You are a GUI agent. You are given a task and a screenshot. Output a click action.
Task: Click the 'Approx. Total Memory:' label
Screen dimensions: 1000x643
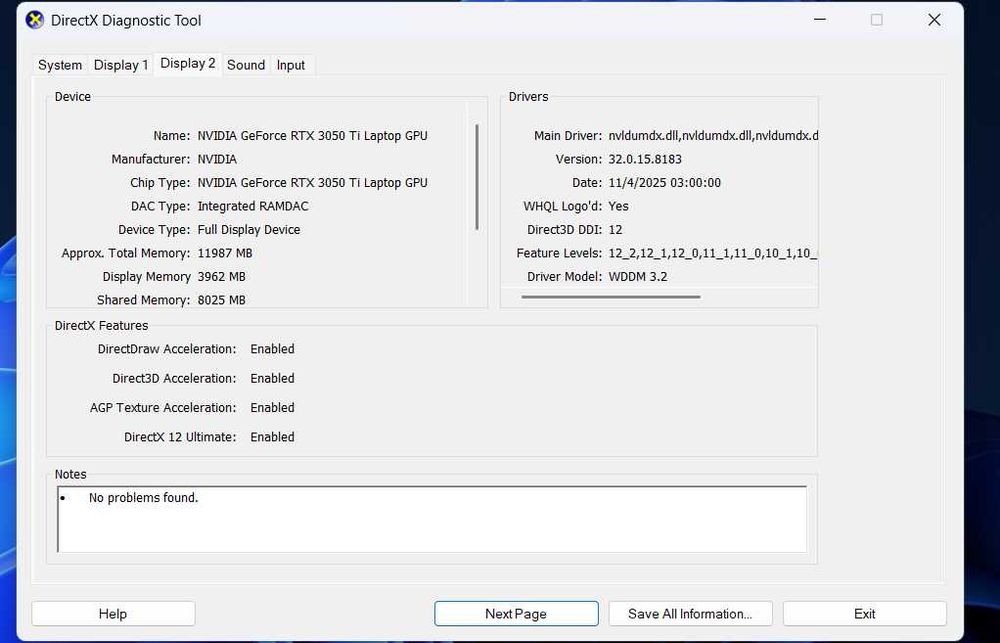pyautogui.click(x=126, y=253)
